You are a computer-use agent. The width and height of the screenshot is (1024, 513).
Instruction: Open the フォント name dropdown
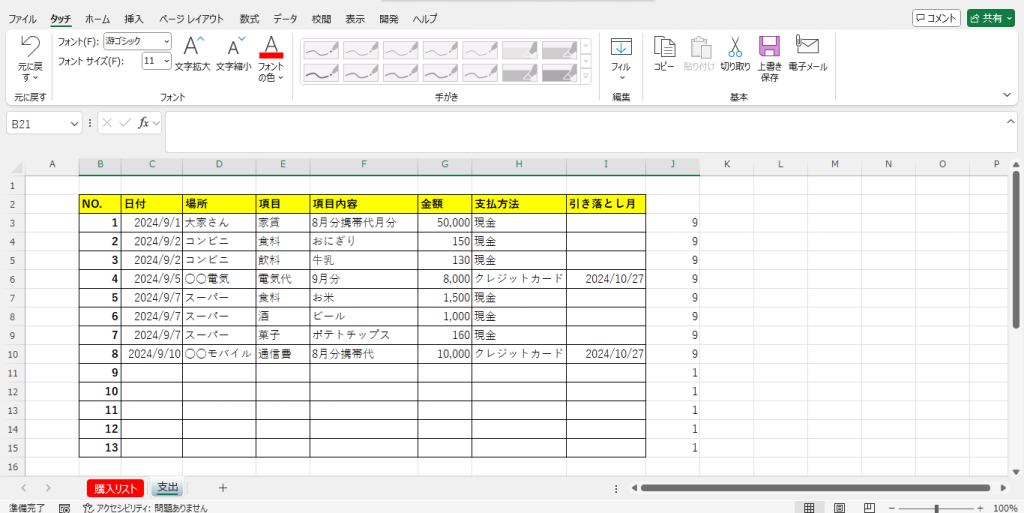166,41
